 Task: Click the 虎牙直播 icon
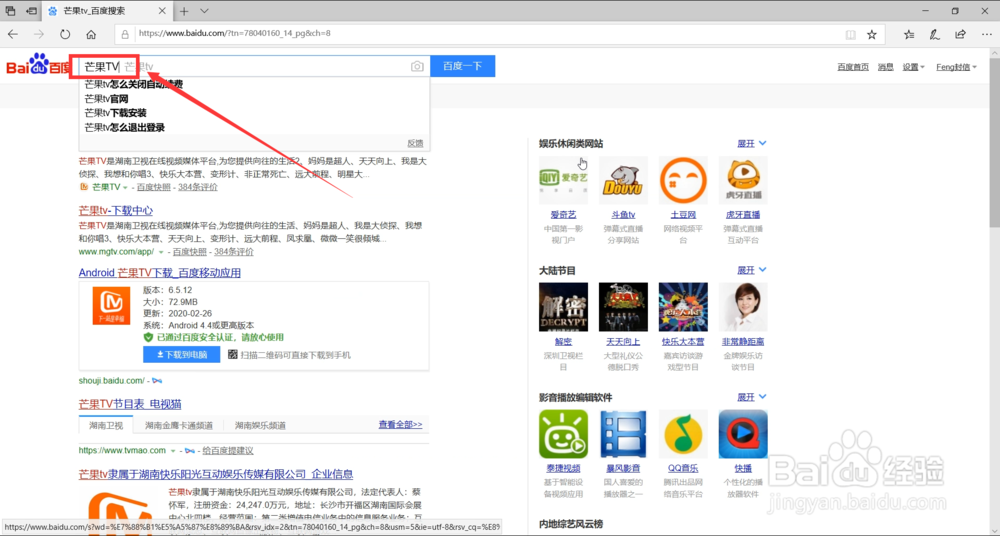click(743, 181)
